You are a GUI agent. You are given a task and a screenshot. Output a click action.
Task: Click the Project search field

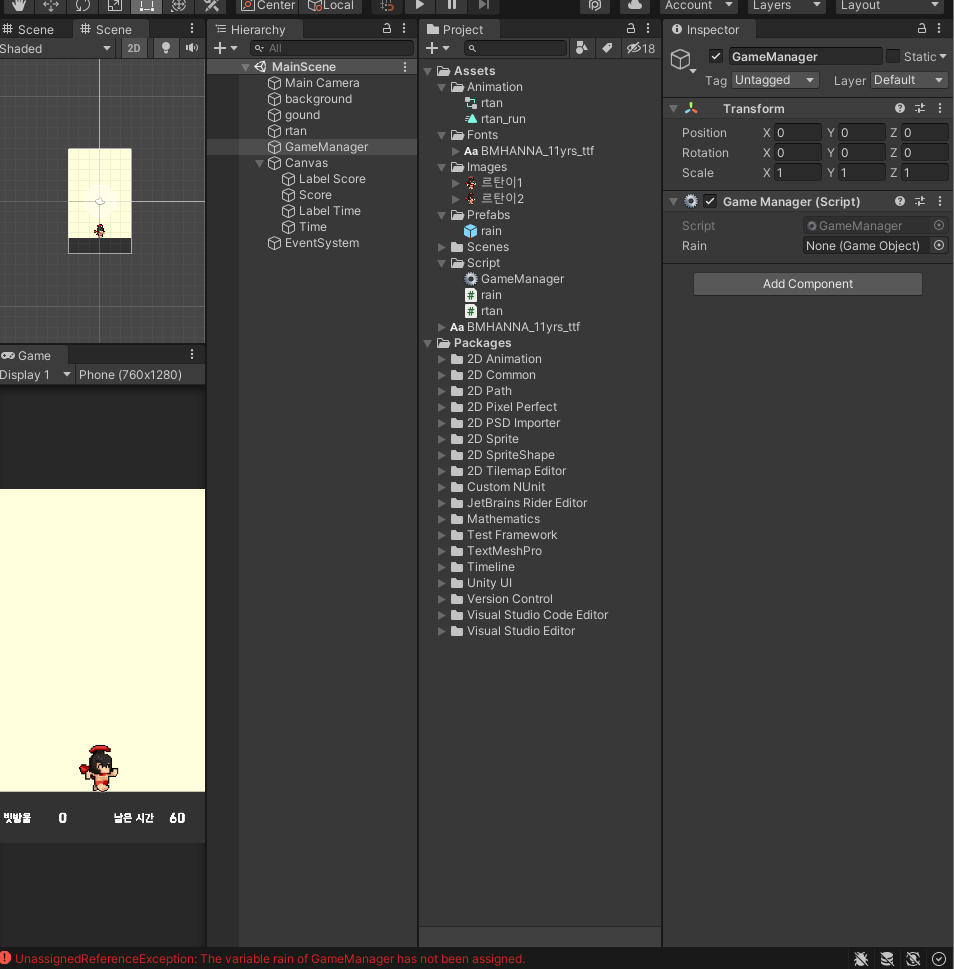pos(515,48)
